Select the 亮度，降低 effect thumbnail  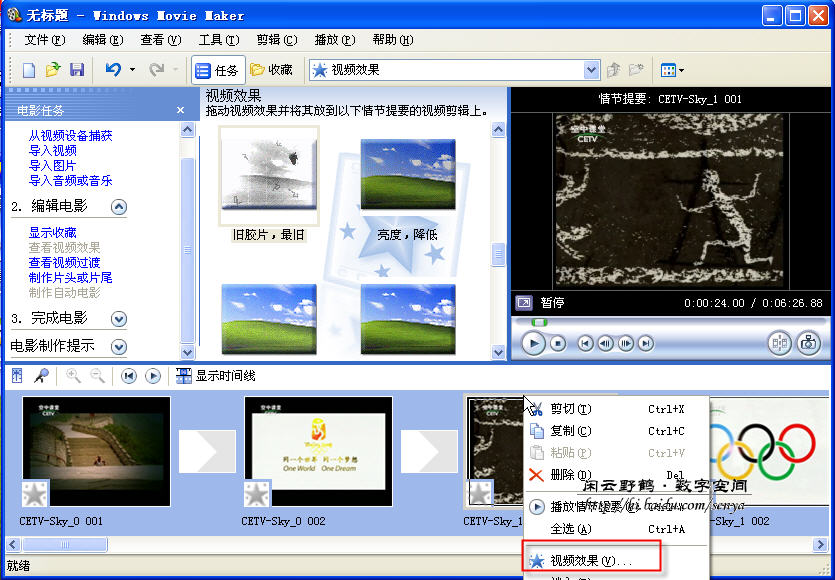tap(408, 175)
